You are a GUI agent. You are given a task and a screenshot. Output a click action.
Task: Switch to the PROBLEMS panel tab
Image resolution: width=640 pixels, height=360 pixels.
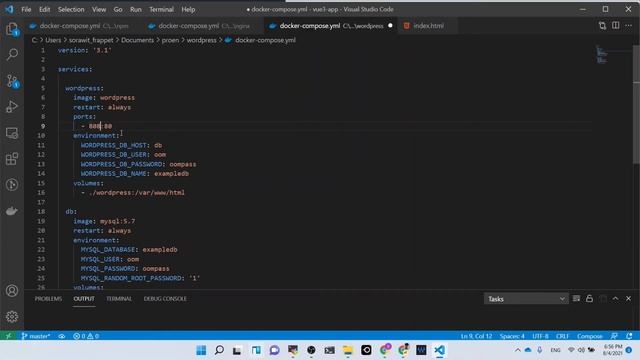click(x=48, y=299)
